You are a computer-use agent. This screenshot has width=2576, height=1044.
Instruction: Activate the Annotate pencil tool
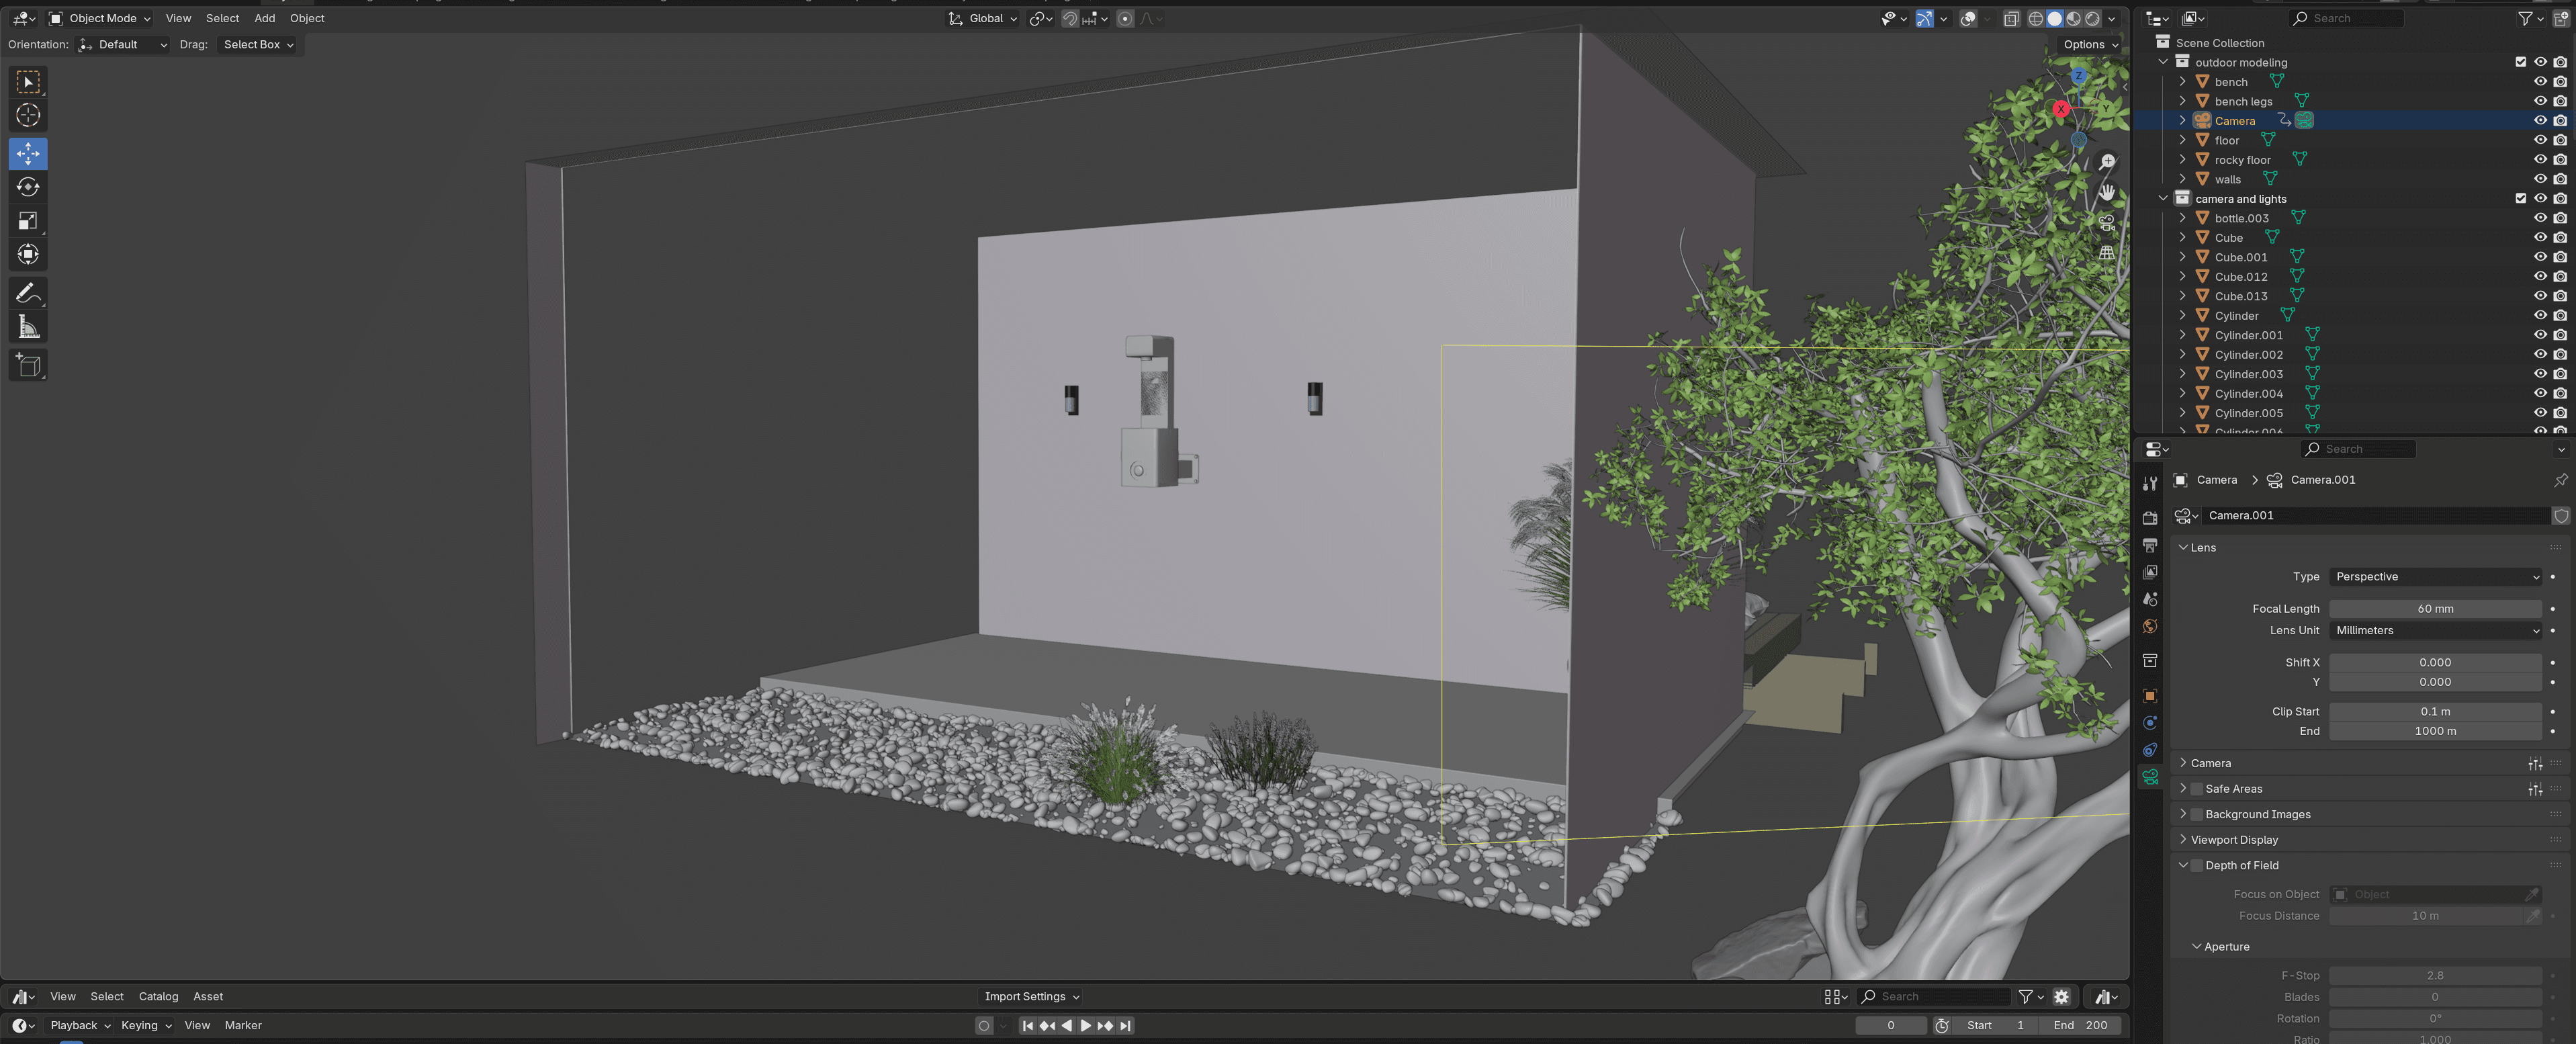click(x=28, y=293)
